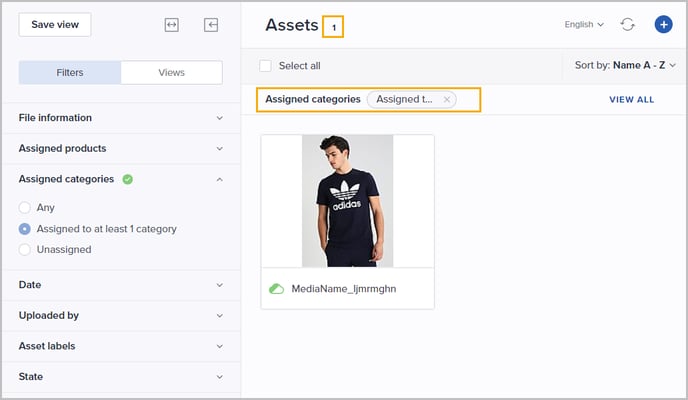688x400 pixels.
Task: Click the refresh sync icon
Action: [x=627, y=24]
